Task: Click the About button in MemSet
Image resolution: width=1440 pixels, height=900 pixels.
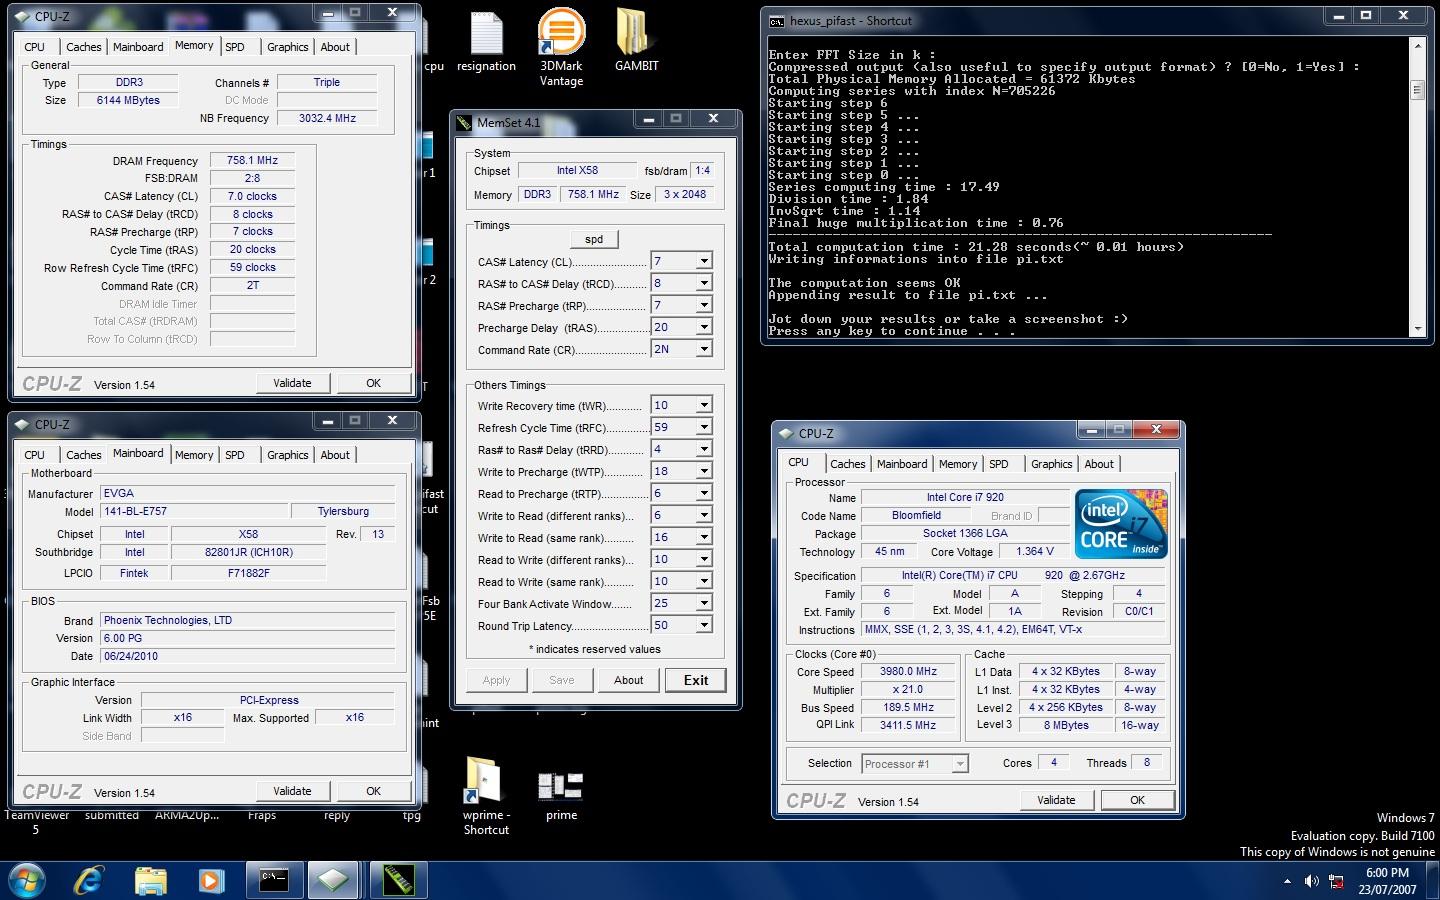Action: (x=628, y=680)
